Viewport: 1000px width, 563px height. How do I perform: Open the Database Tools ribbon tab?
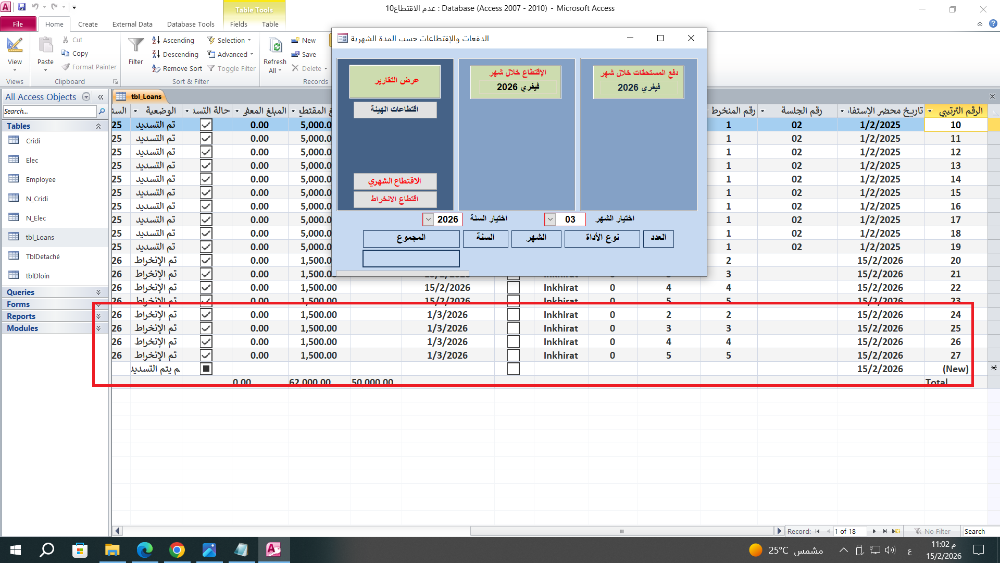point(193,24)
